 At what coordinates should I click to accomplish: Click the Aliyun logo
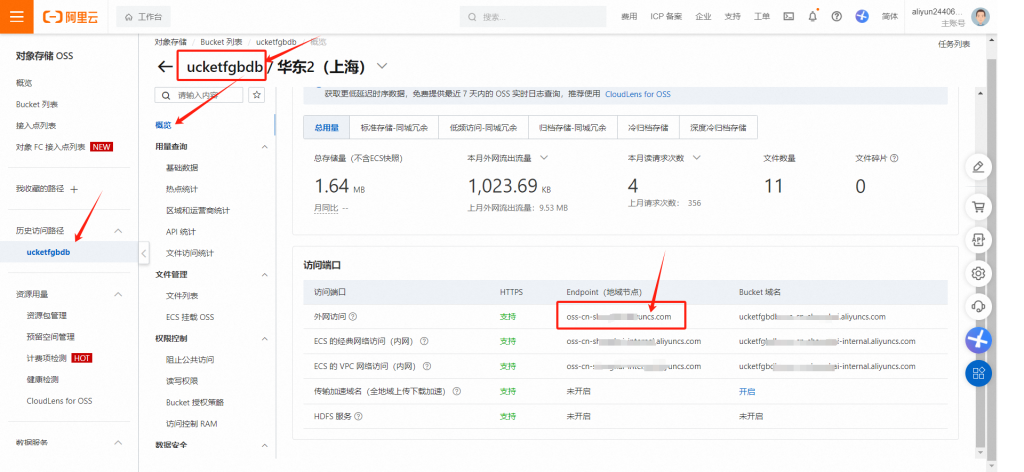click(71, 17)
